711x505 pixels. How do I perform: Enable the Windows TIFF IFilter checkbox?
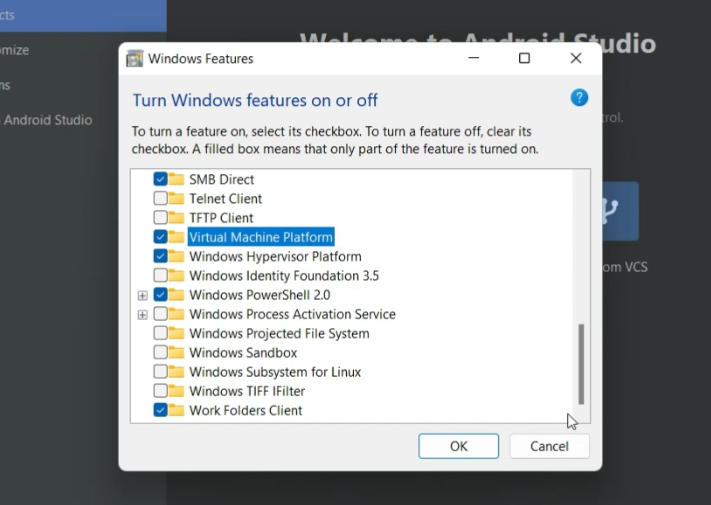[x=160, y=391]
